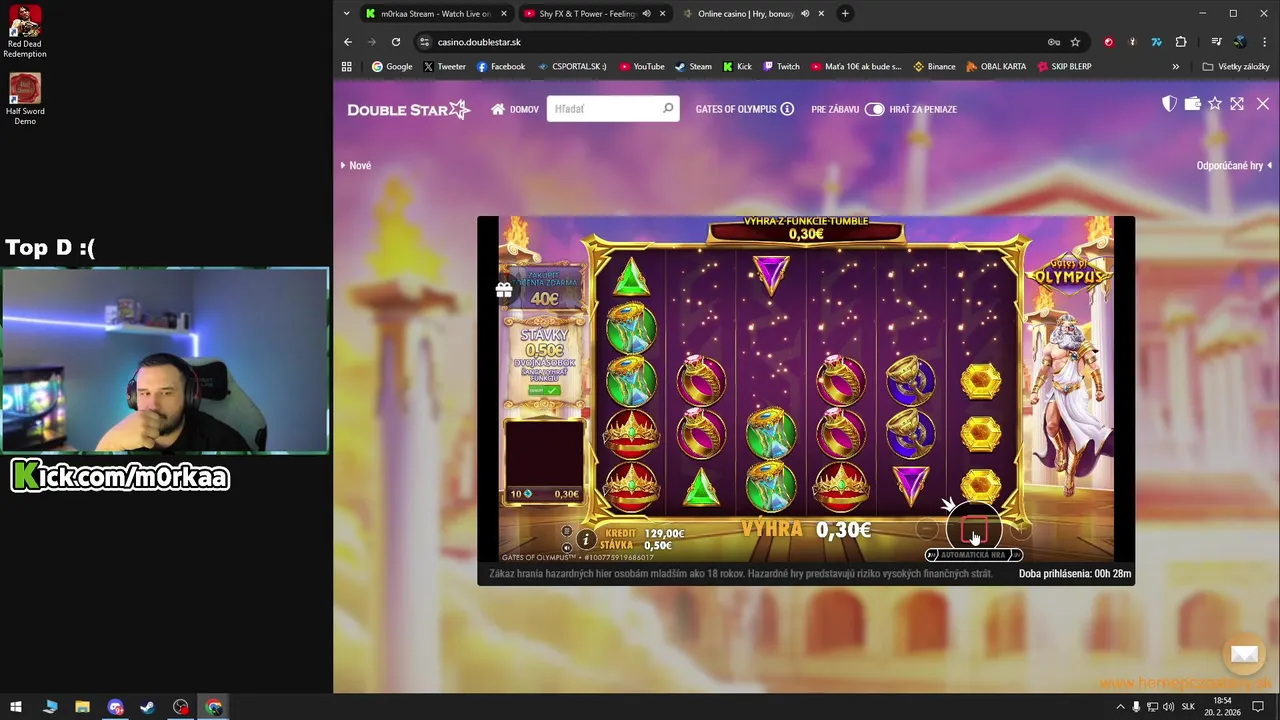Open Red Dead Redemption desktop shortcut
The image size is (1280, 720).
[25, 32]
